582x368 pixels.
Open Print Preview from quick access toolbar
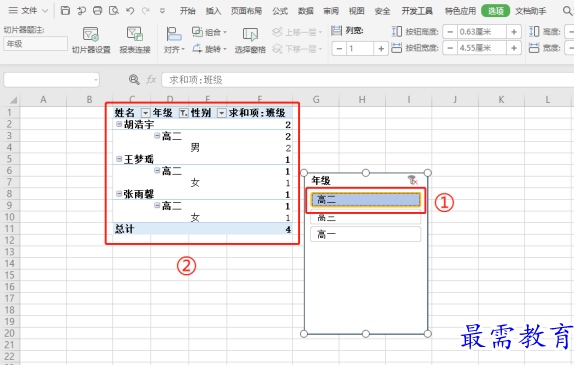(114, 10)
